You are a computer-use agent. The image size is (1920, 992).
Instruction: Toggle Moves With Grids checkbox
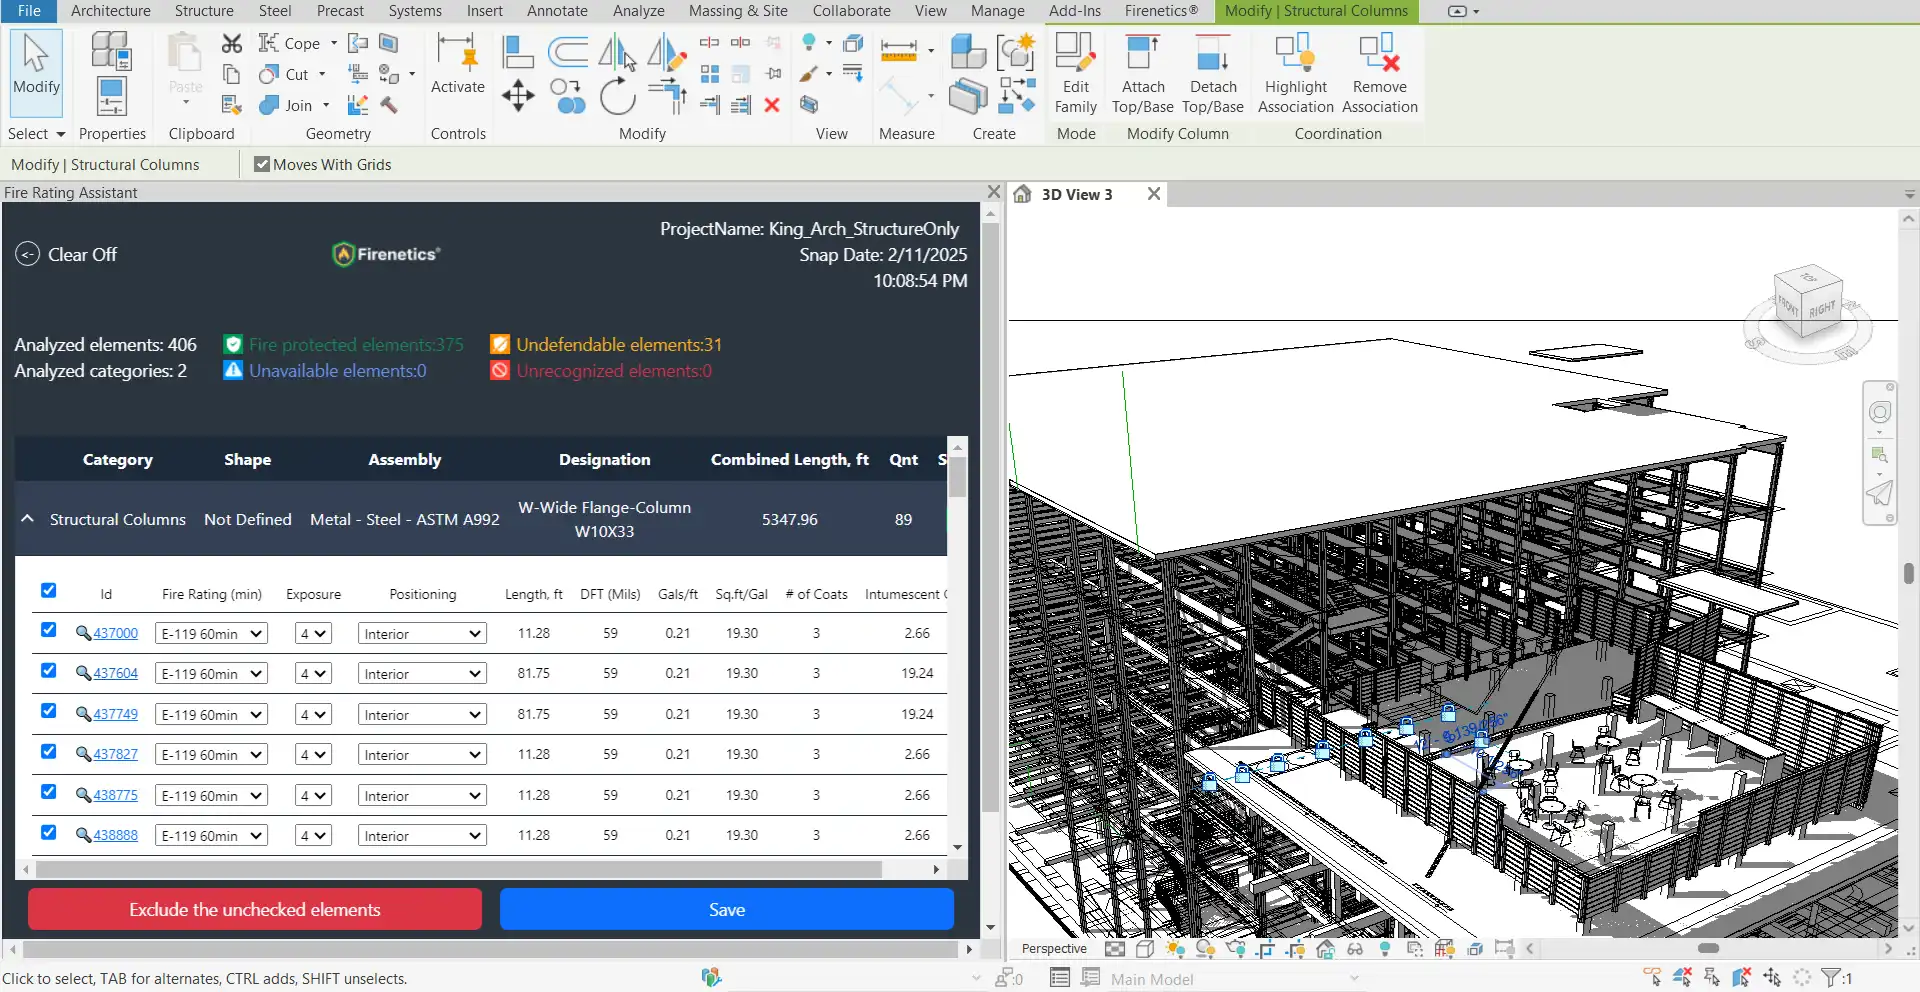pos(262,164)
